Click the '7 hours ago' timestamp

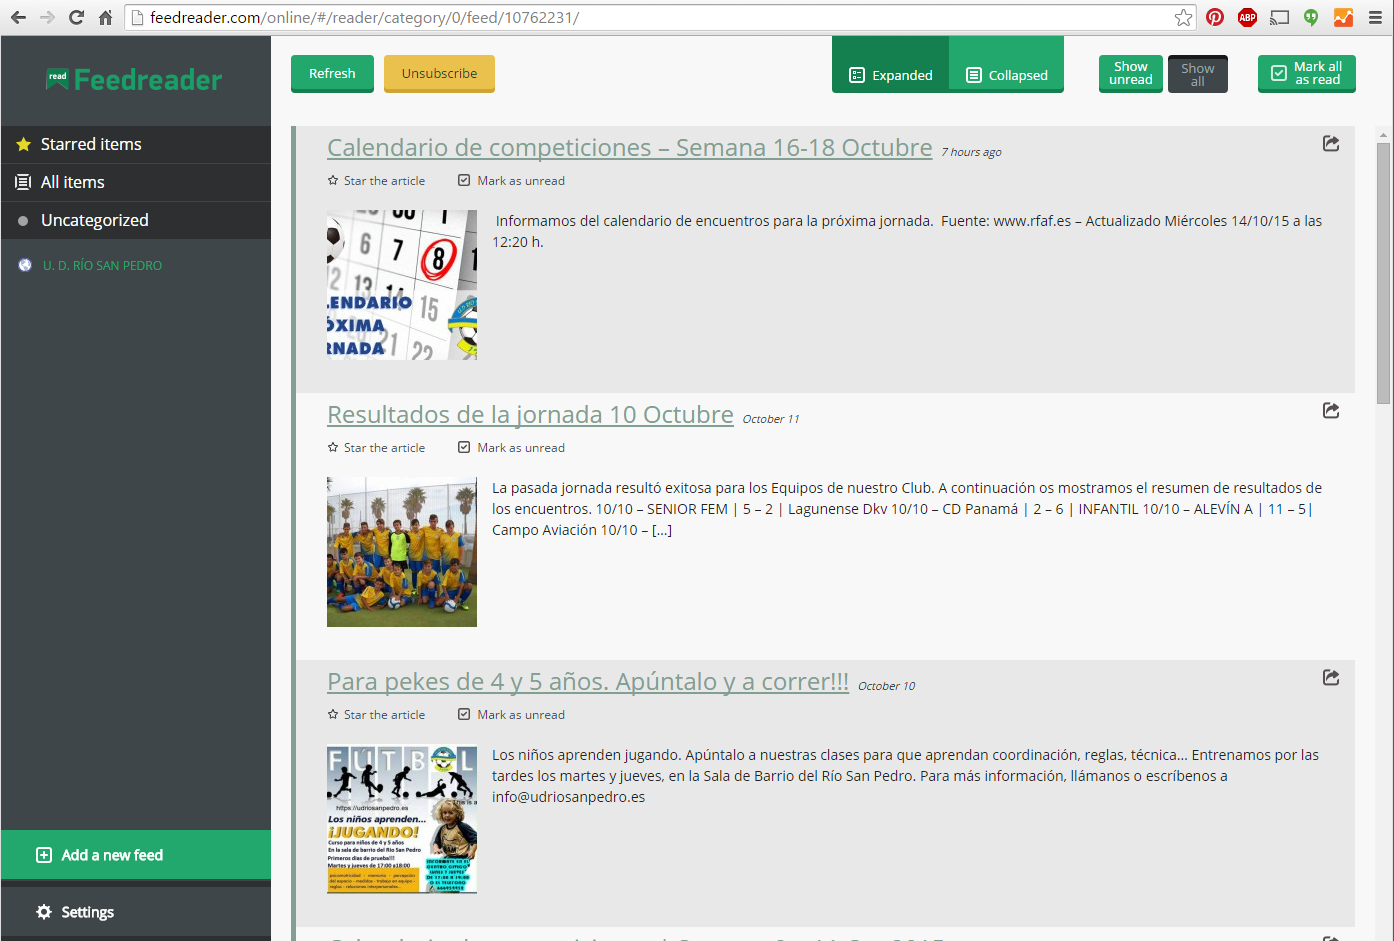tap(971, 152)
